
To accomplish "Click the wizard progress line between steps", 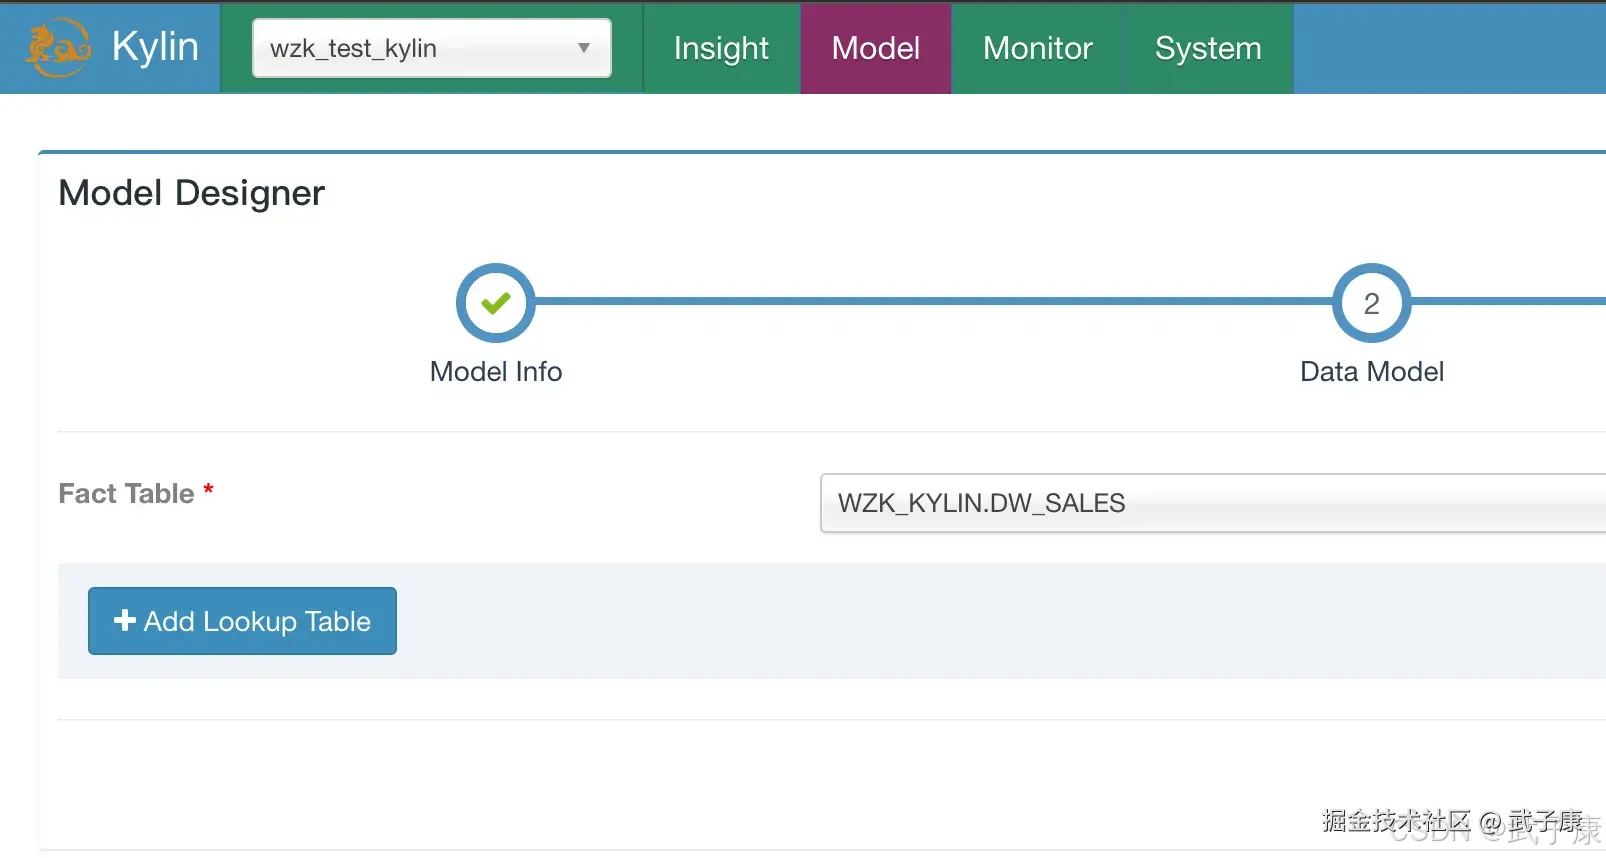I will click(930, 301).
